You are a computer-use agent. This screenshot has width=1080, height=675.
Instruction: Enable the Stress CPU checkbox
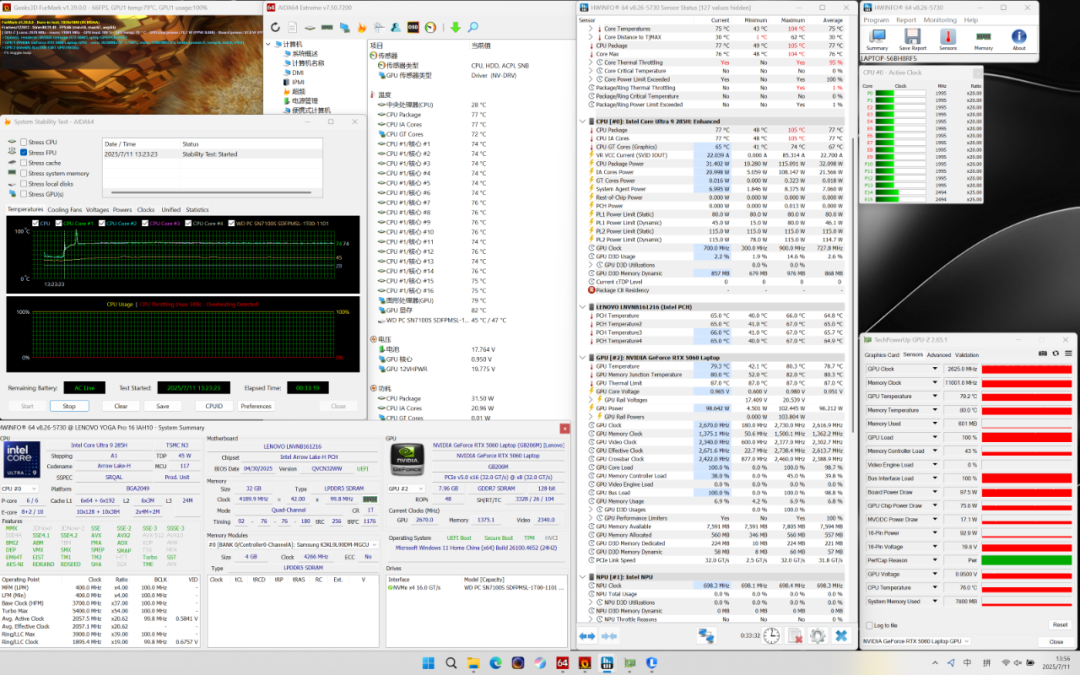23,143
